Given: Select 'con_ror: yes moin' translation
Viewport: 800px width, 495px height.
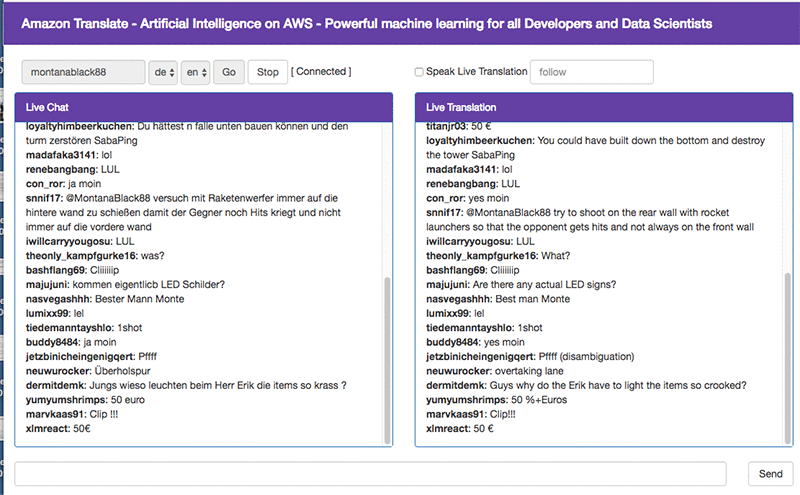Looking at the screenshot, I should (x=467, y=198).
